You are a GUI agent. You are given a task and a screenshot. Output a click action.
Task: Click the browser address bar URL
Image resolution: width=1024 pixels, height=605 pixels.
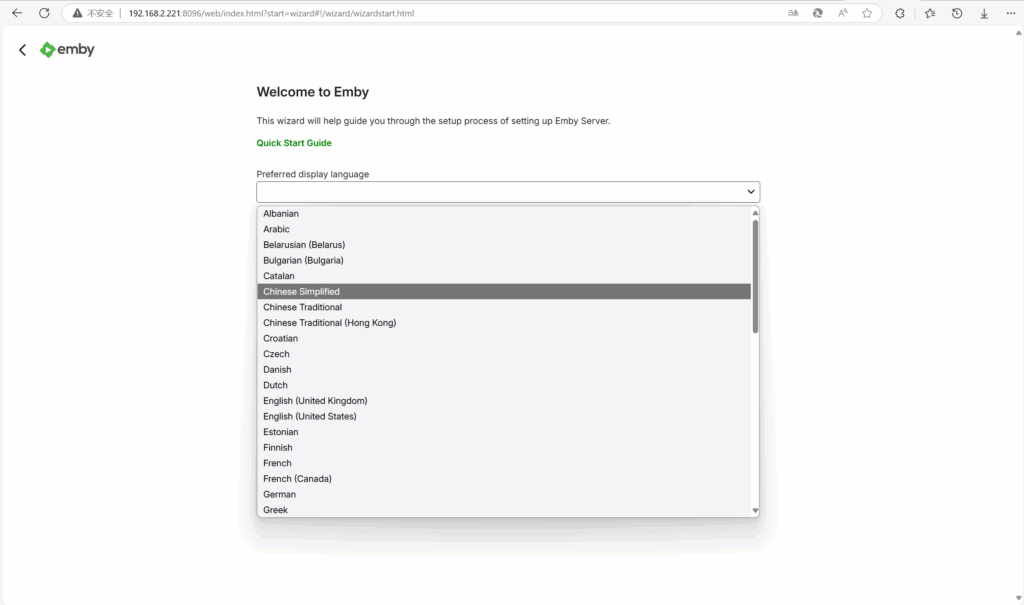[270, 14]
